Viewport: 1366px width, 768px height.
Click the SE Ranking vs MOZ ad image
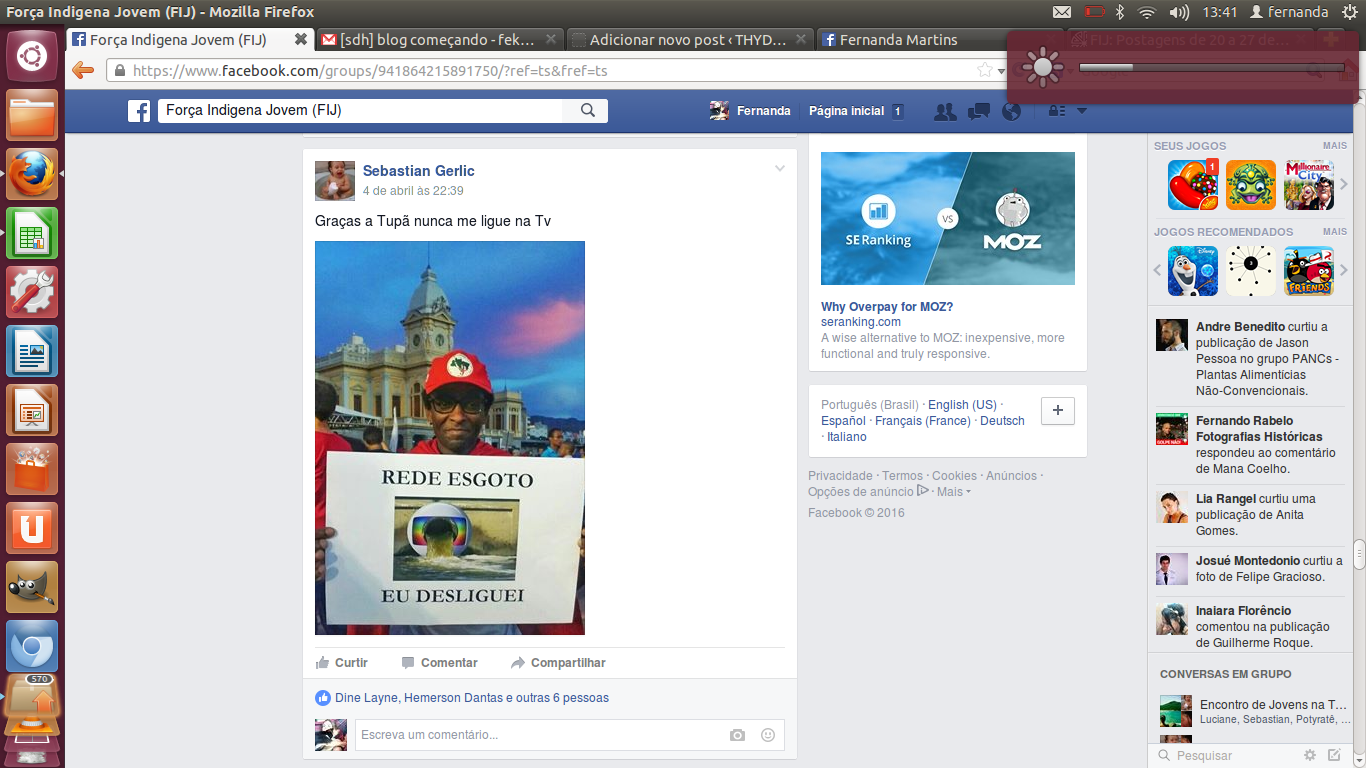[x=948, y=218]
